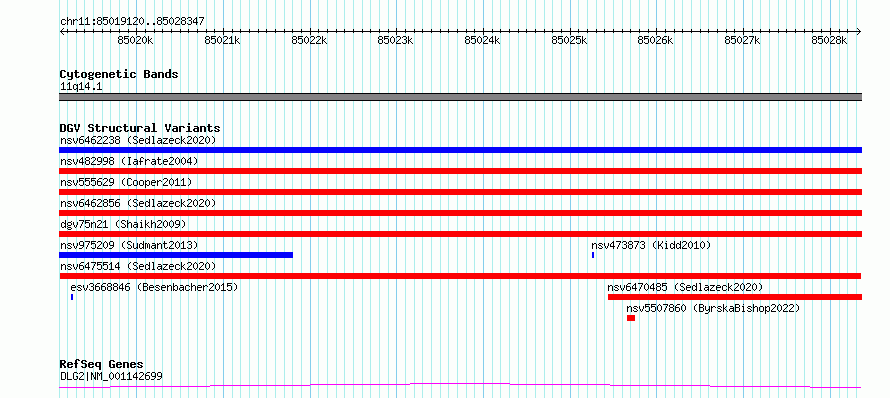The width and height of the screenshot is (890, 398).
Task: Click the esv3668846 (Besenbacher2015) label
Action: tap(154, 287)
